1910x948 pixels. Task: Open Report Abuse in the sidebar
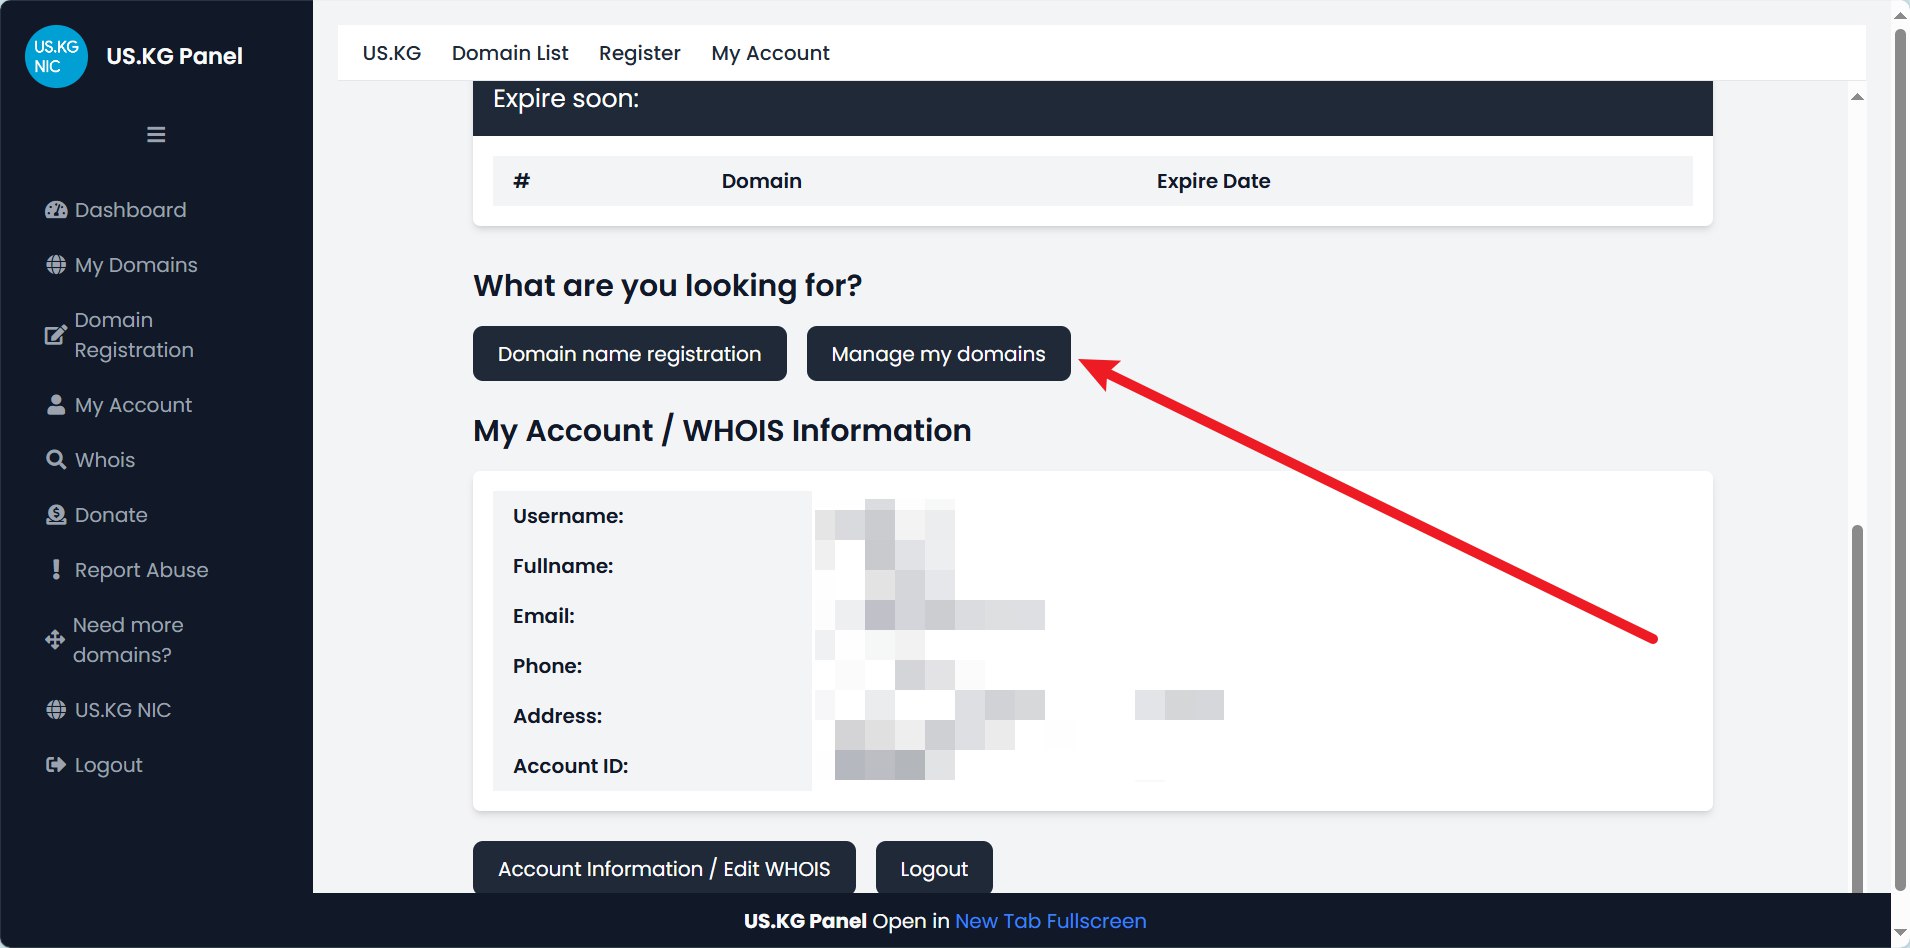[x=142, y=570]
